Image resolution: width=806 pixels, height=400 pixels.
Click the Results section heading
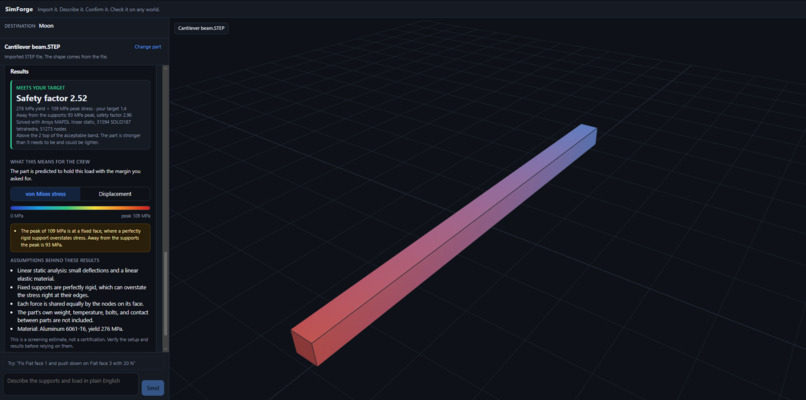(20, 71)
